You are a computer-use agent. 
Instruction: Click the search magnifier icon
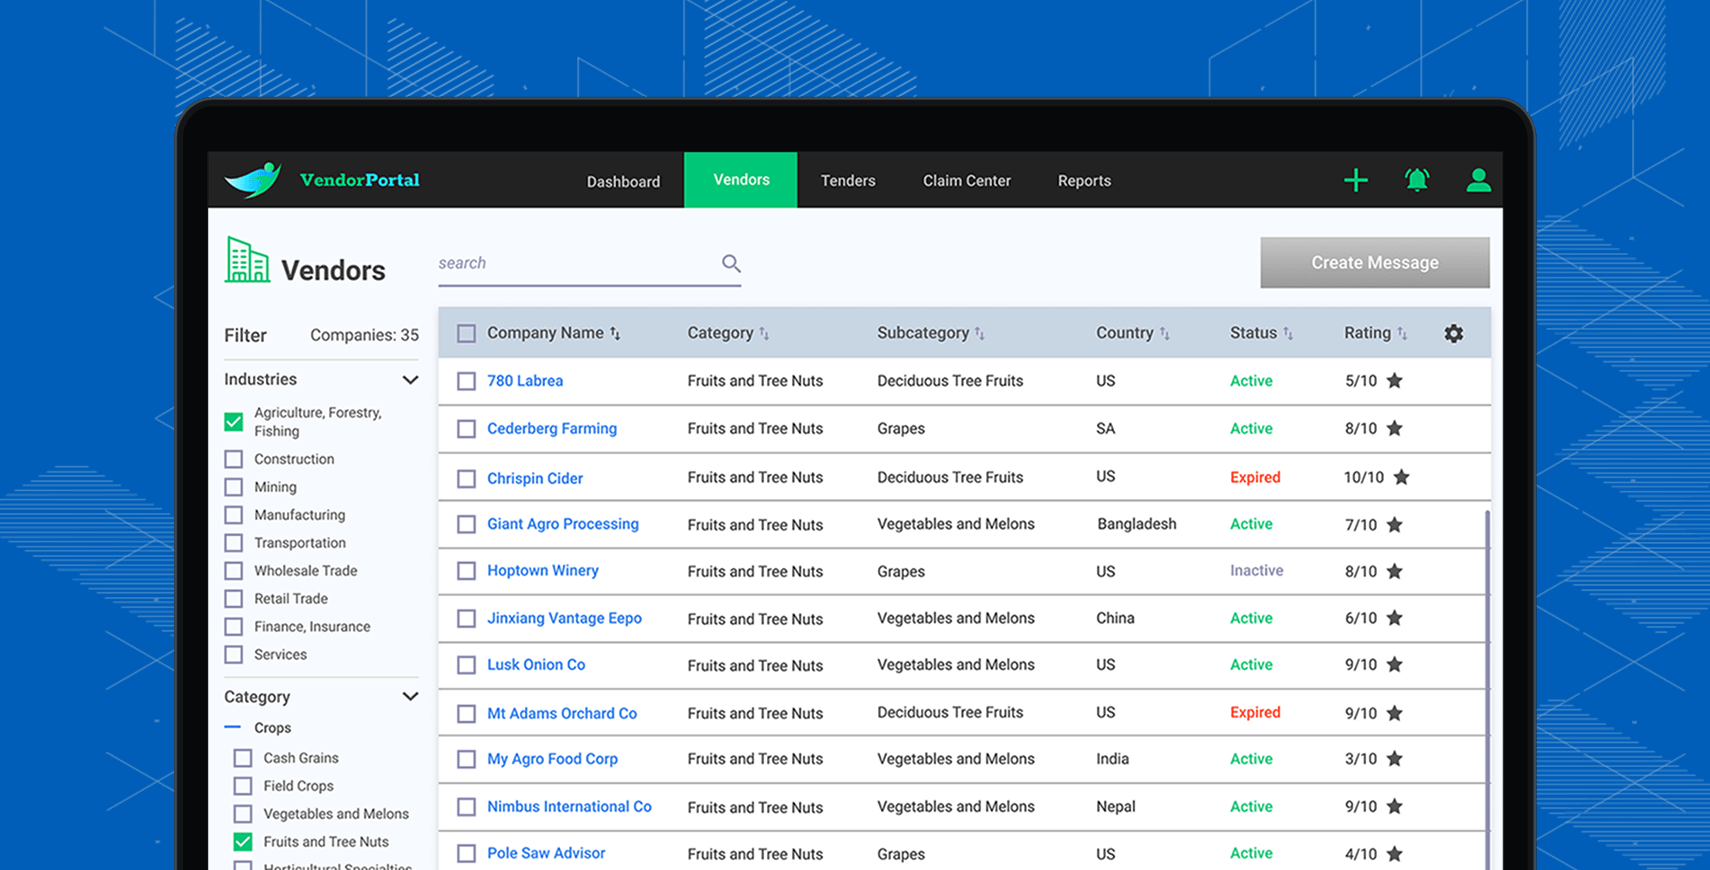[x=731, y=263]
